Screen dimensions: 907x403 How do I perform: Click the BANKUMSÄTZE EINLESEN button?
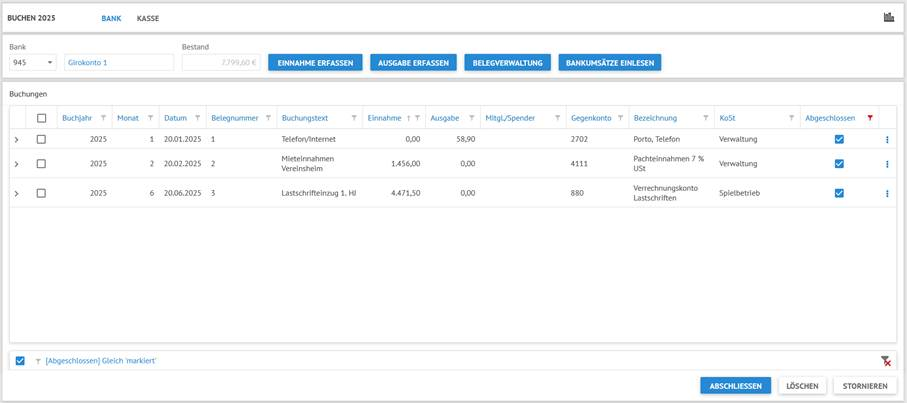click(x=609, y=63)
